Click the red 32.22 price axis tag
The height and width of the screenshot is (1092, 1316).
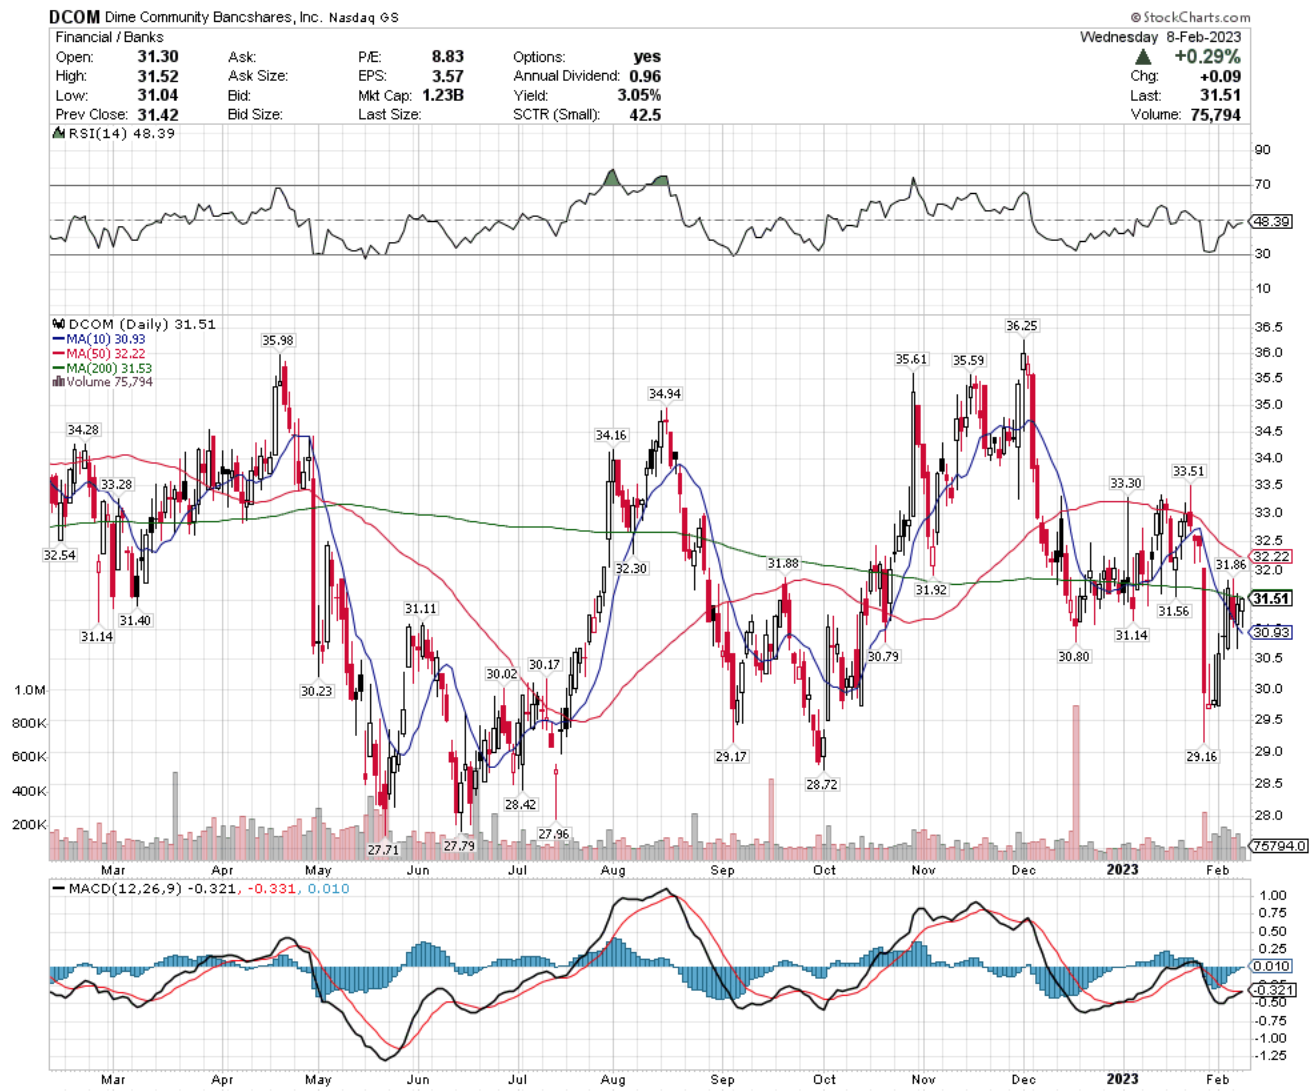(x=1270, y=556)
